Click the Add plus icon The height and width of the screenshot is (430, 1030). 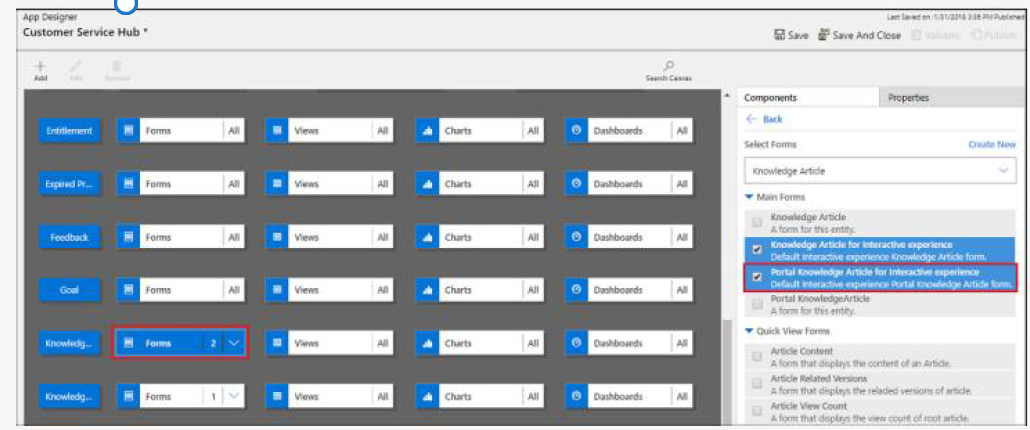[40, 66]
